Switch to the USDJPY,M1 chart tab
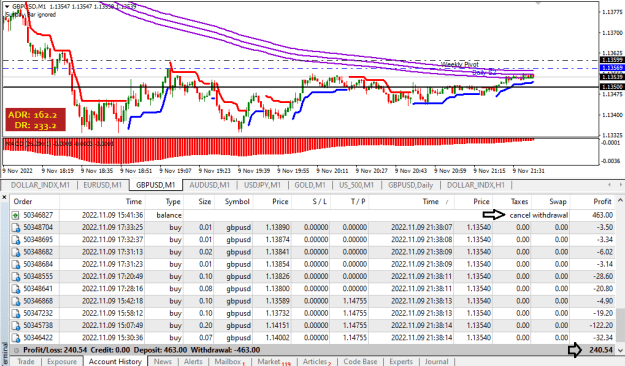 (262, 185)
